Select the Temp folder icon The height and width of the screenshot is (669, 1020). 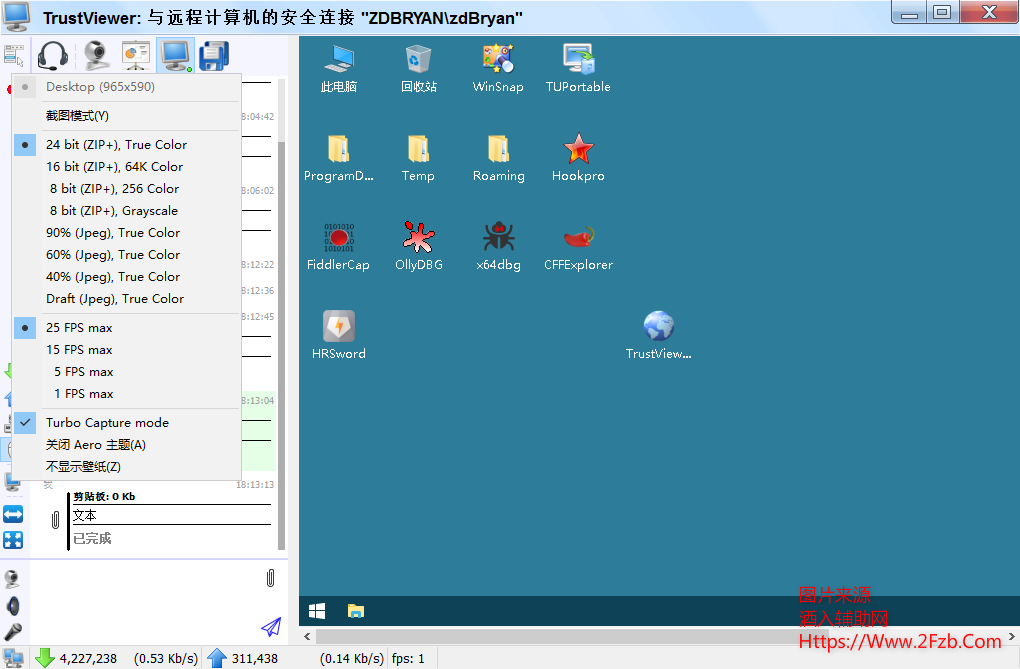(x=418, y=157)
